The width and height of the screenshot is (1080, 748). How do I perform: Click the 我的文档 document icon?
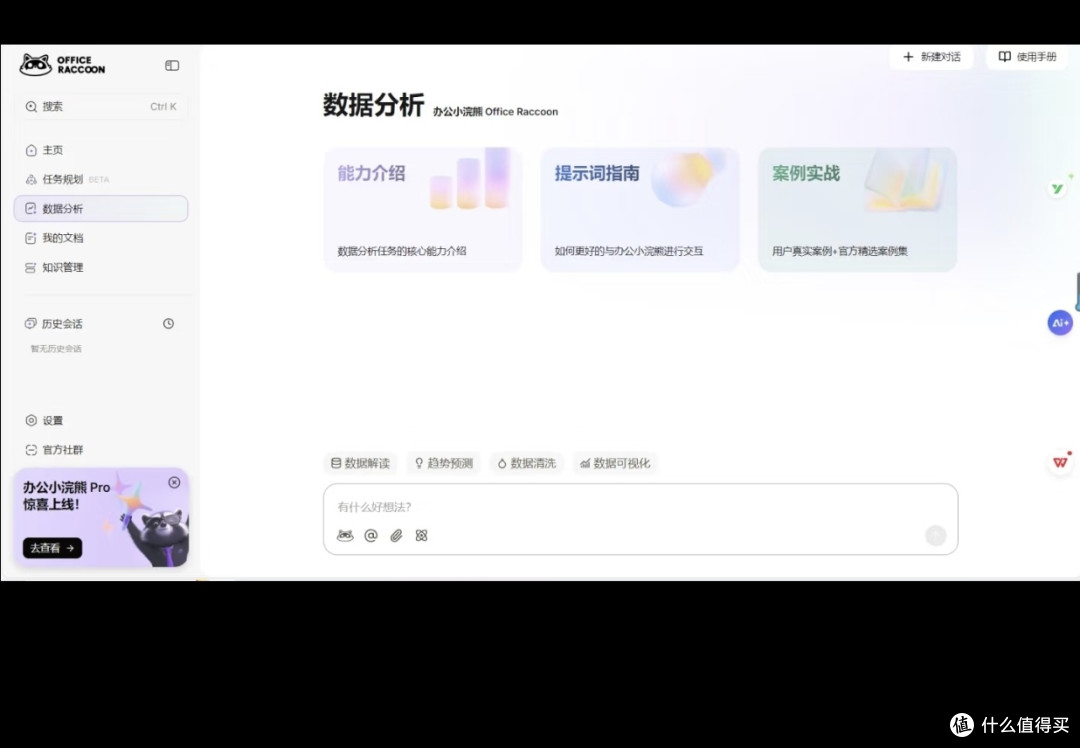coord(30,238)
